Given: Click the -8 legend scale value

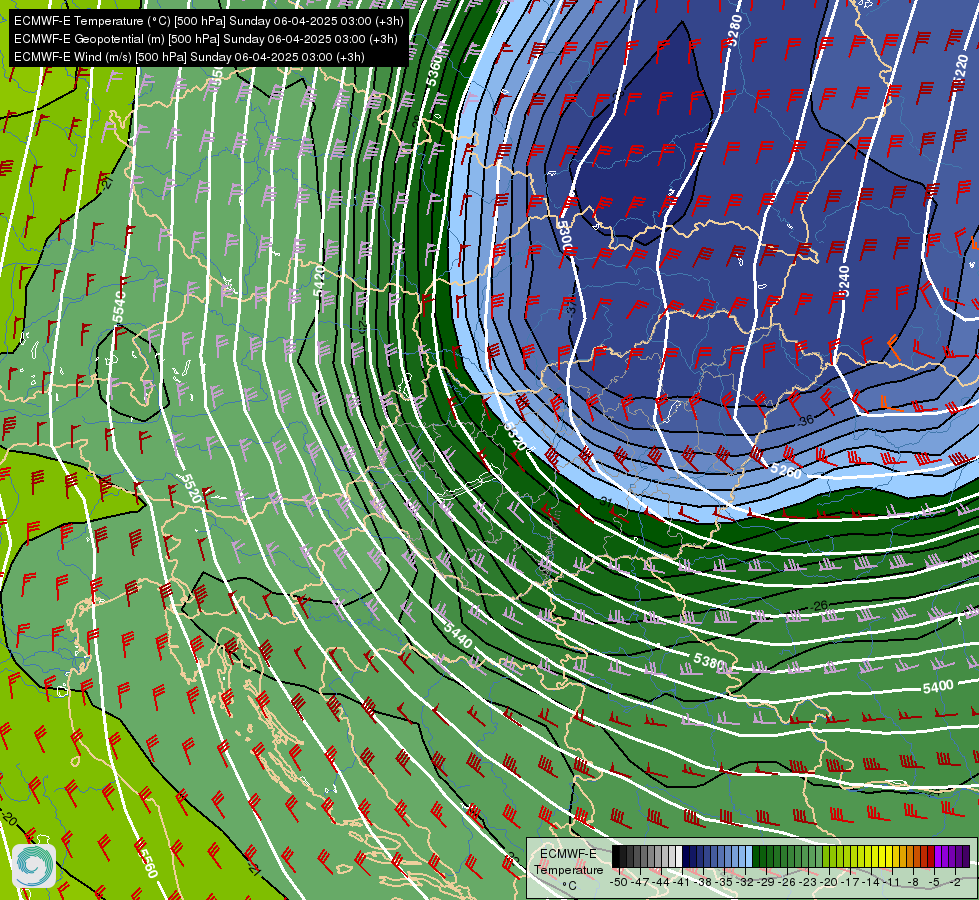Looking at the screenshot, I should pos(913,882).
